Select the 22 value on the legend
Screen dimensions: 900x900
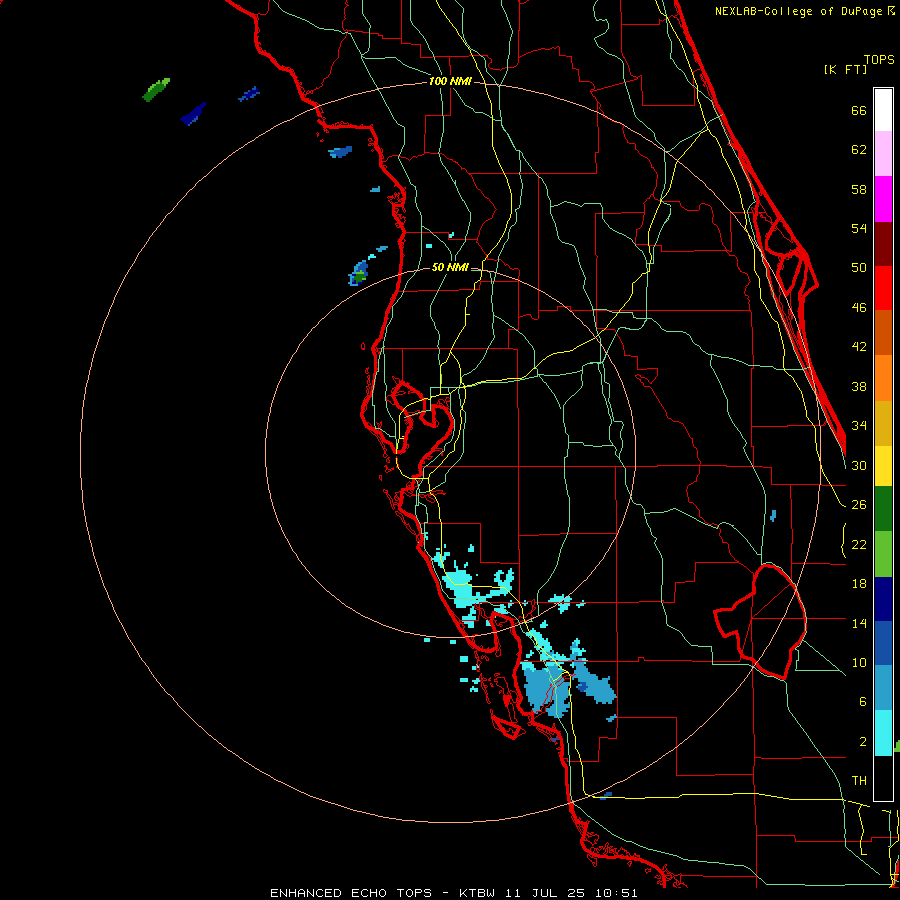tap(859, 545)
